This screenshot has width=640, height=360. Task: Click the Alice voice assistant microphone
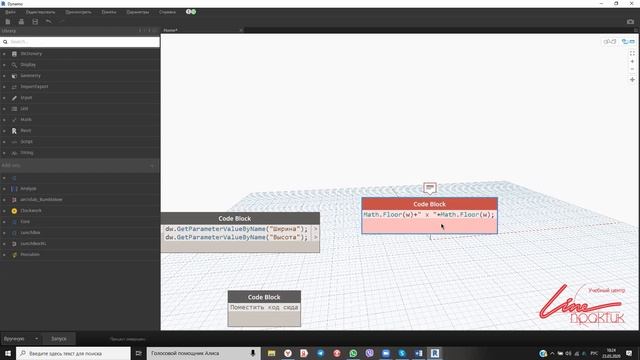(x=253, y=353)
